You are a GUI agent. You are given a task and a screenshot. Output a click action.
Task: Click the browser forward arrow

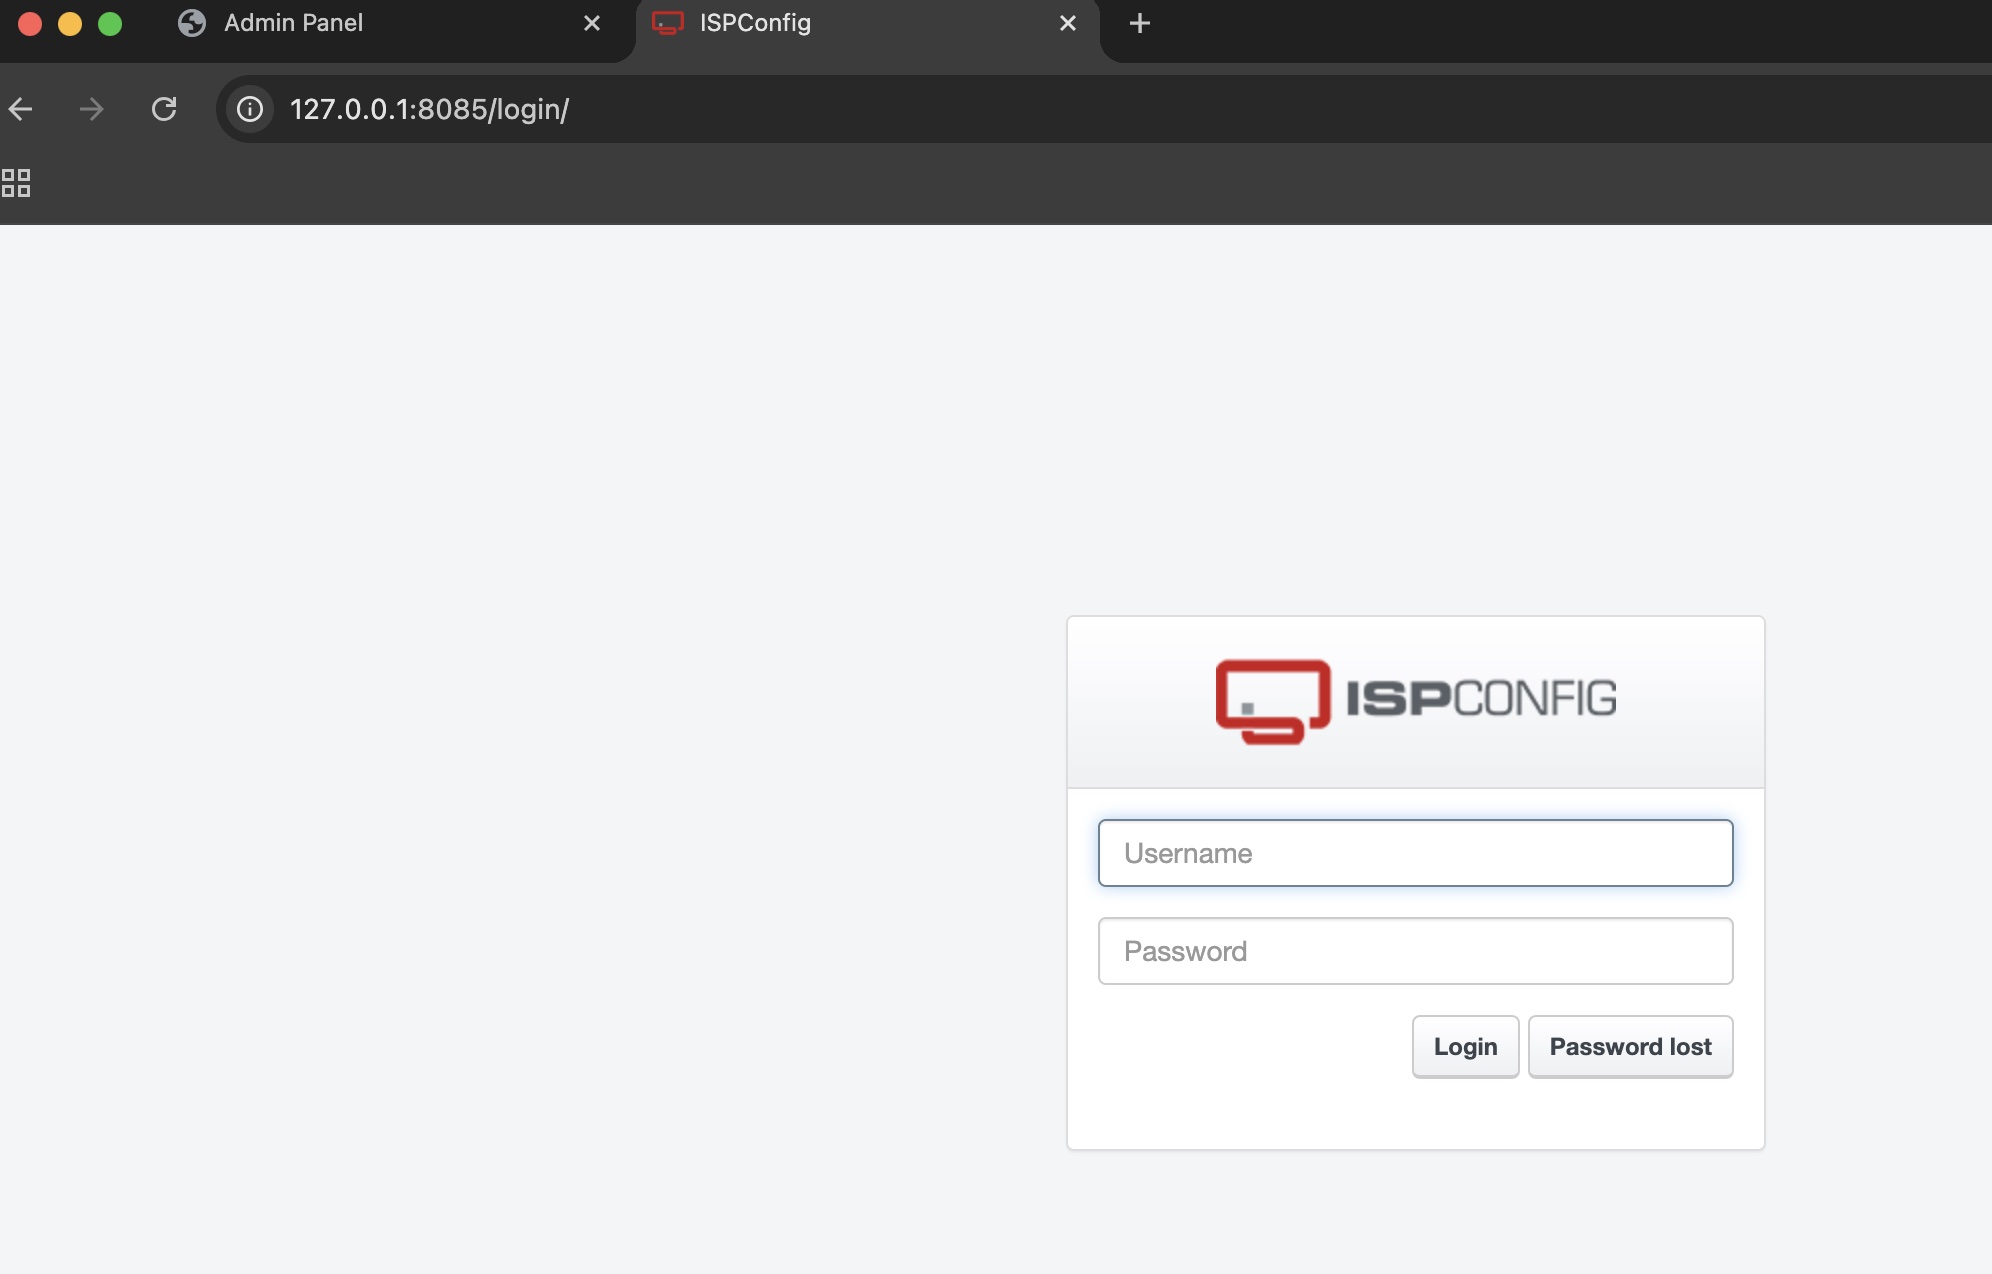tap(91, 109)
